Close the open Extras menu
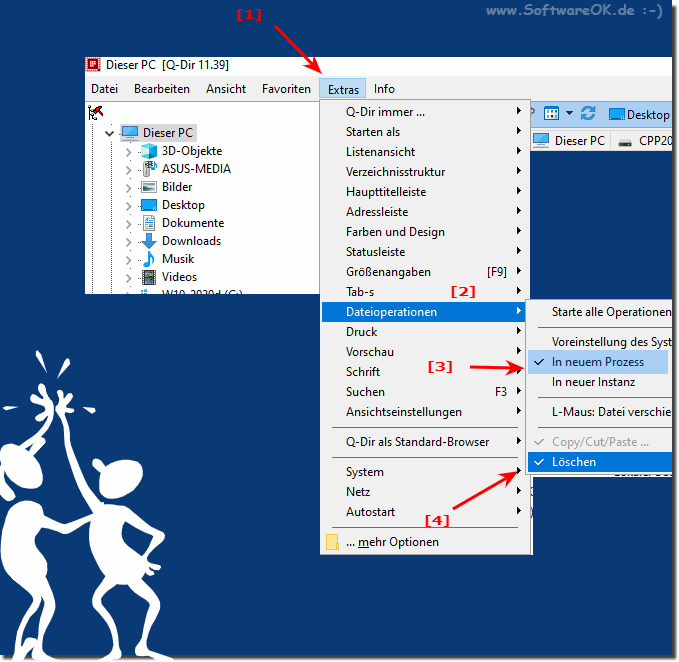 [343, 89]
